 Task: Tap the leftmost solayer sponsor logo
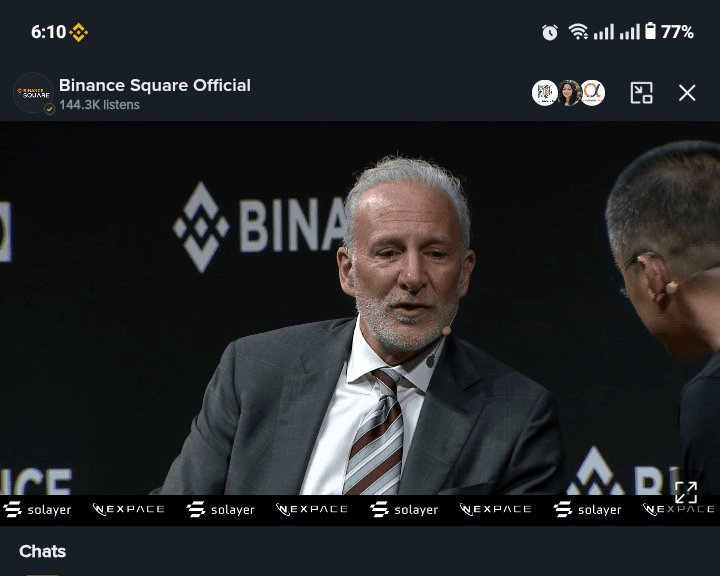point(37,509)
